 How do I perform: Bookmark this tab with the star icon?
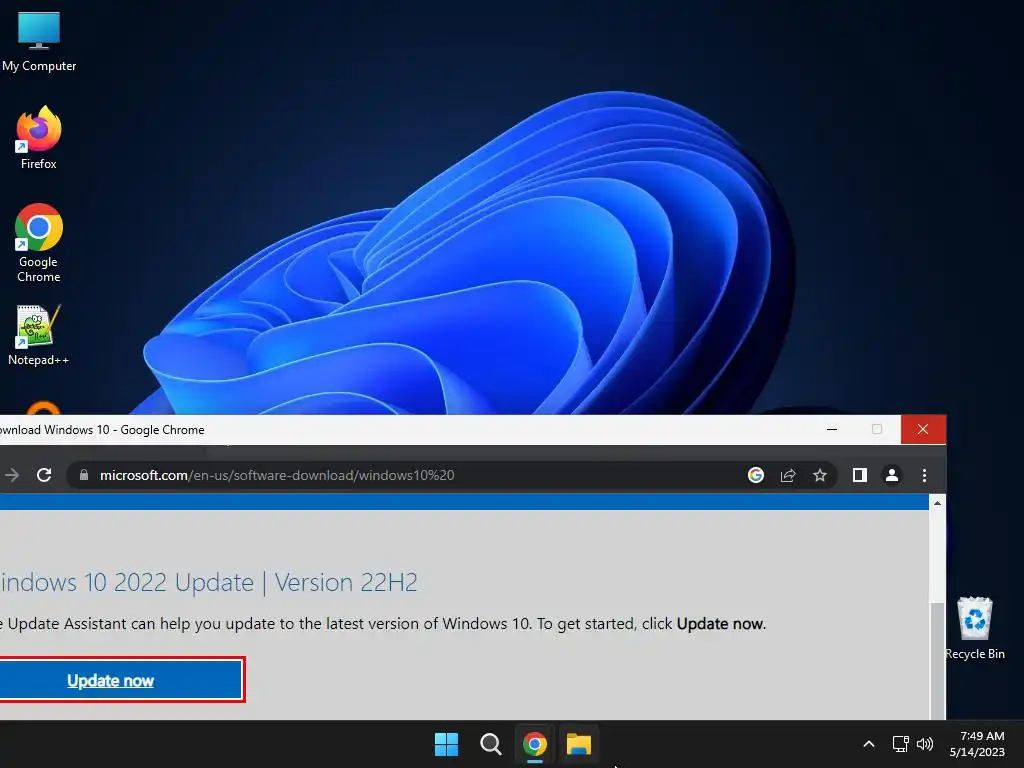pos(820,475)
